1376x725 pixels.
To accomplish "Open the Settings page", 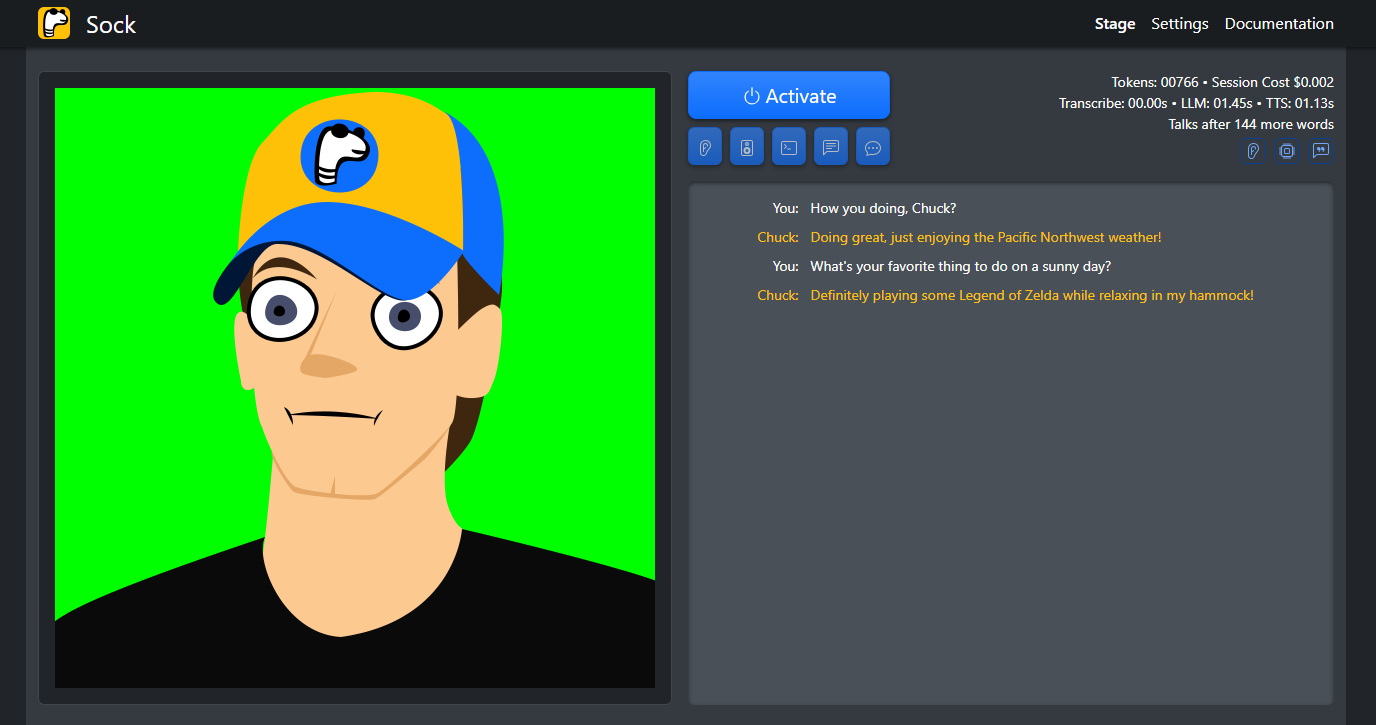I will coord(1179,24).
